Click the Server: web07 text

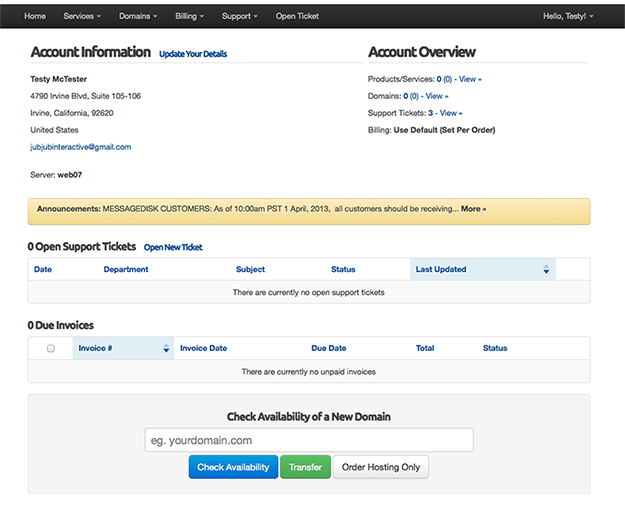[x=56, y=175]
